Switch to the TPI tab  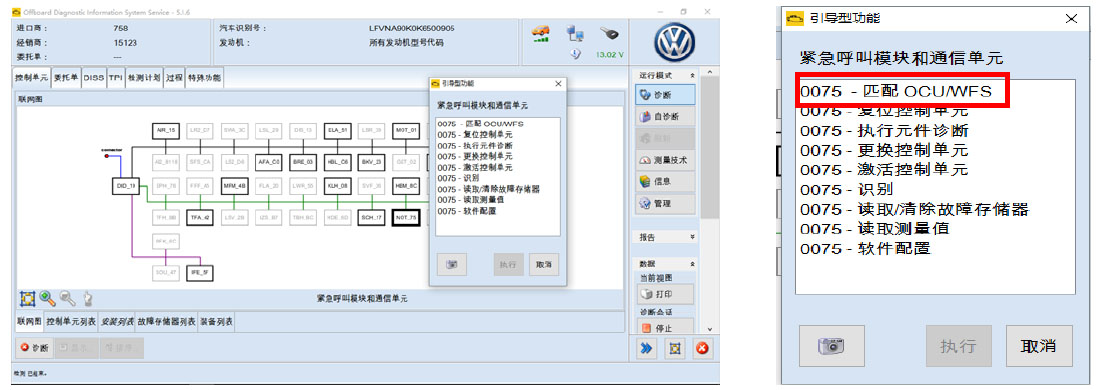click(x=115, y=78)
